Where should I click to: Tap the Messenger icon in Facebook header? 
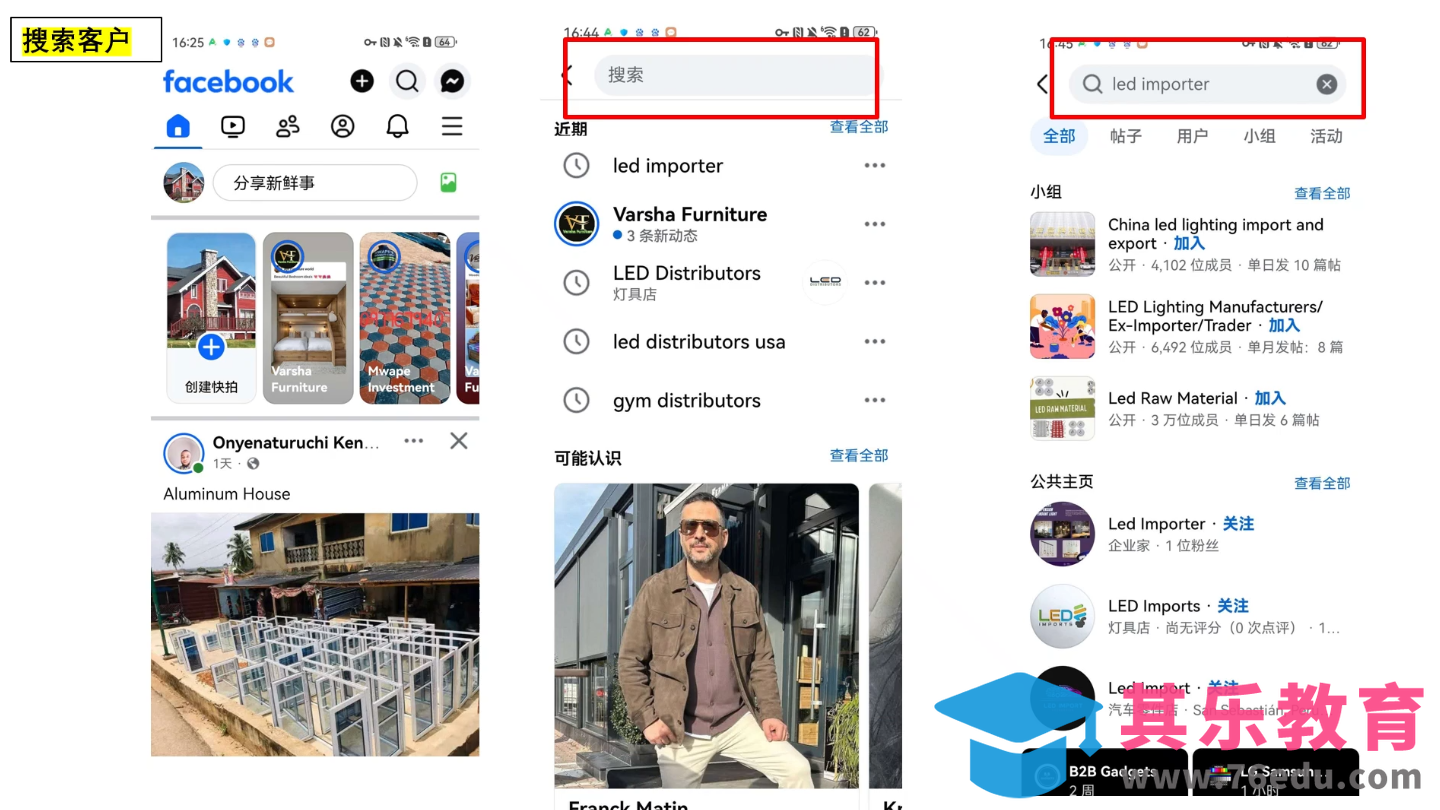pyautogui.click(x=452, y=81)
